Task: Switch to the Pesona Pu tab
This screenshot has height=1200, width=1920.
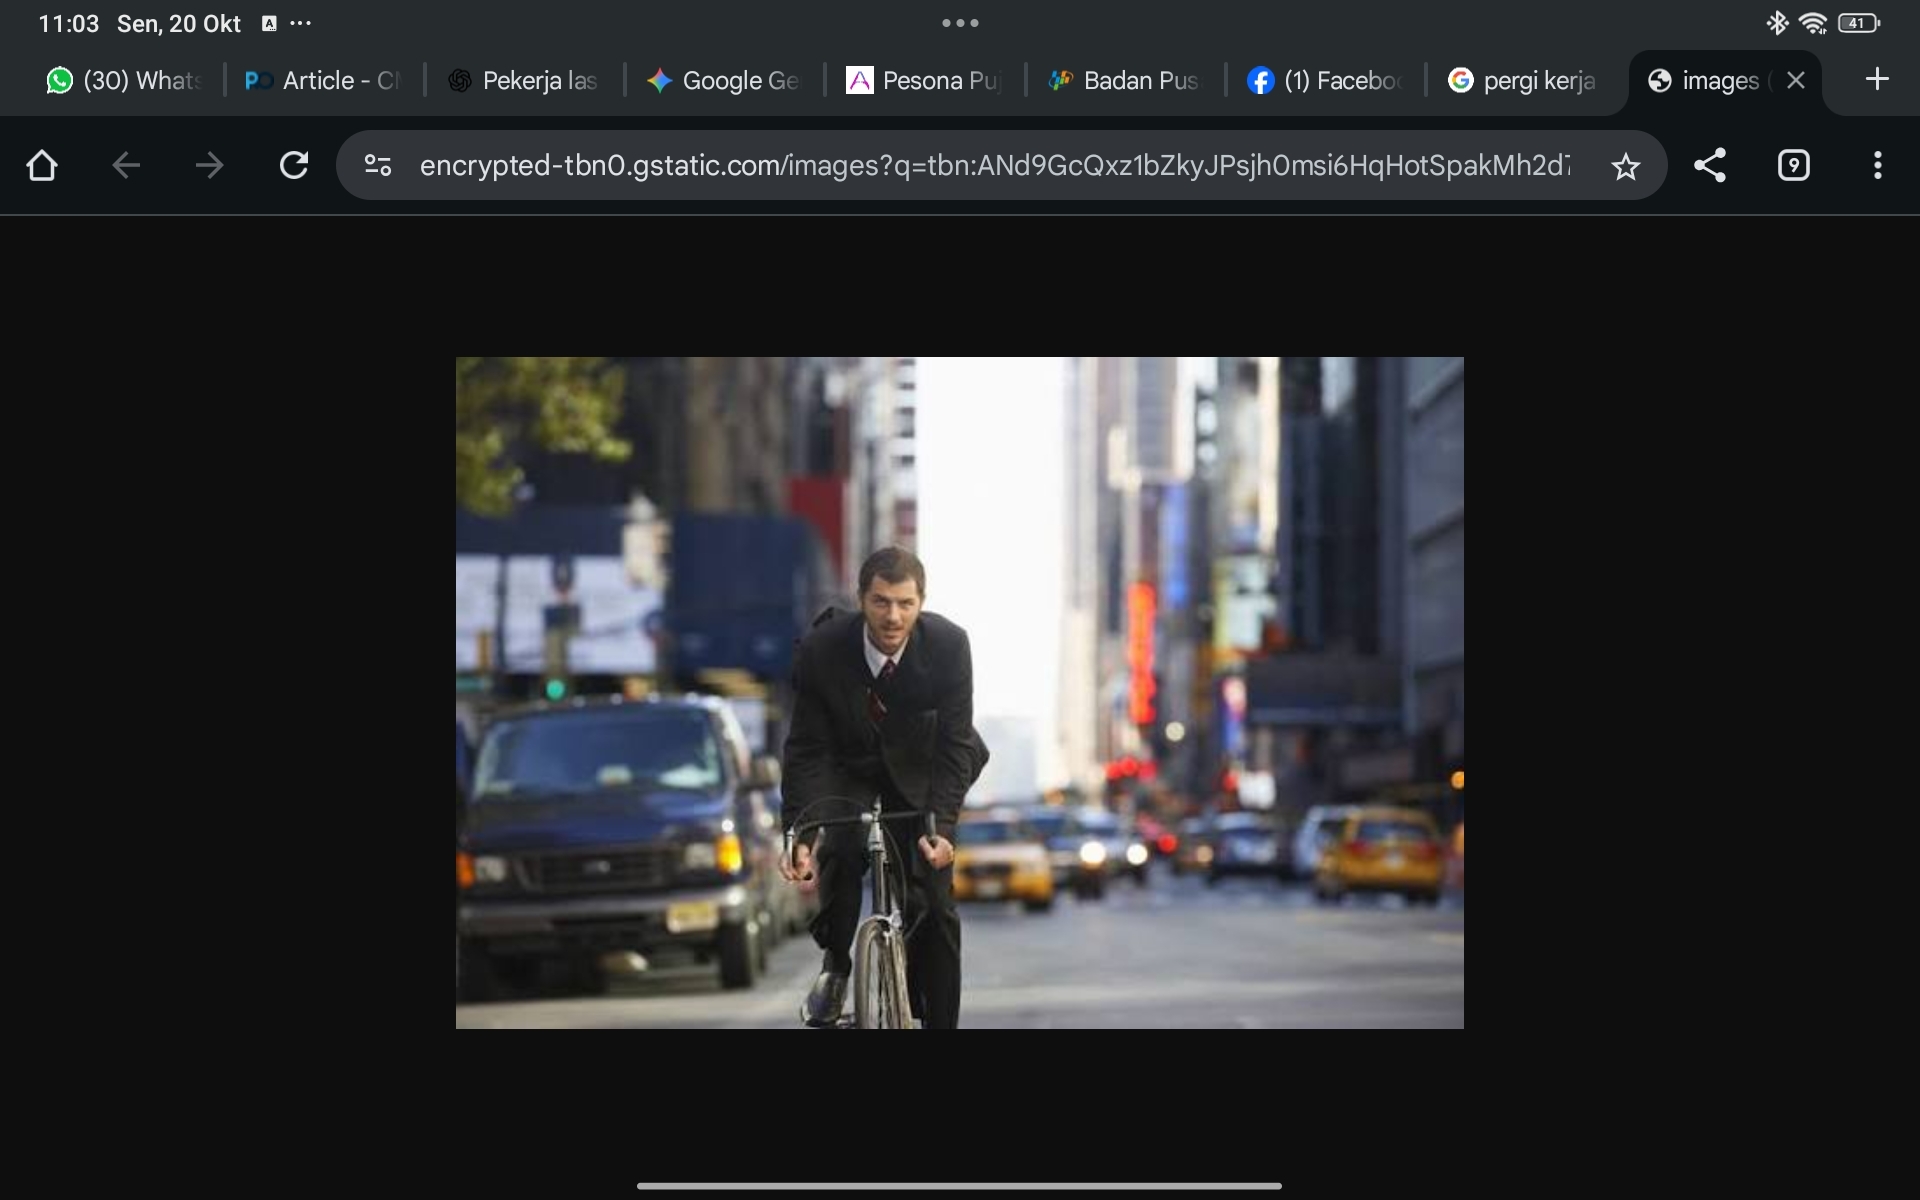Action: pyautogui.click(x=924, y=81)
